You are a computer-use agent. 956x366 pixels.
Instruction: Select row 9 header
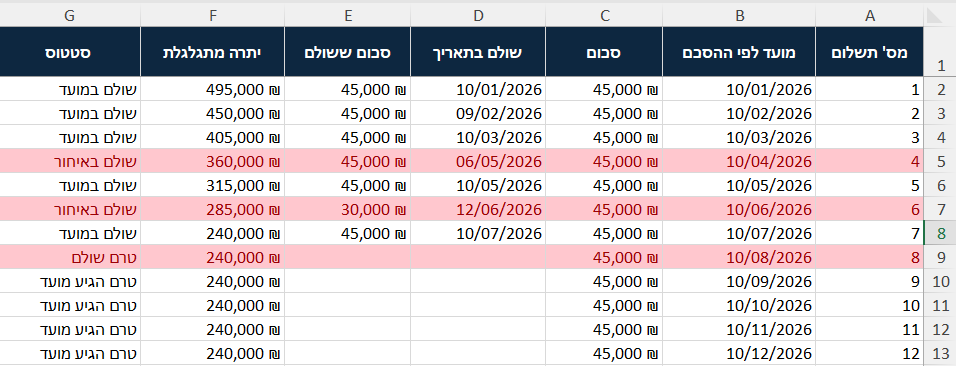tap(940, 257)
